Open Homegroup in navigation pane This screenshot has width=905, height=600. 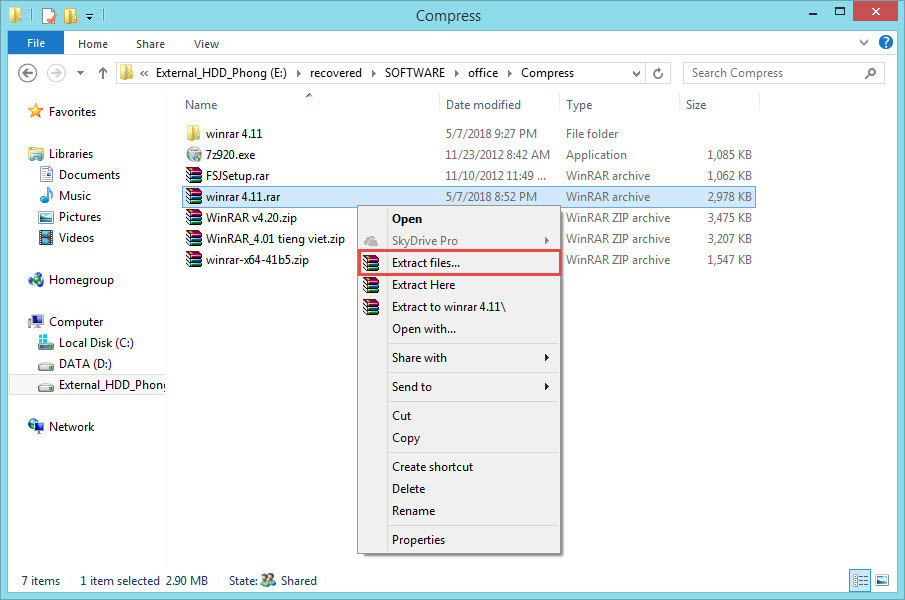(x=81, y=280)
